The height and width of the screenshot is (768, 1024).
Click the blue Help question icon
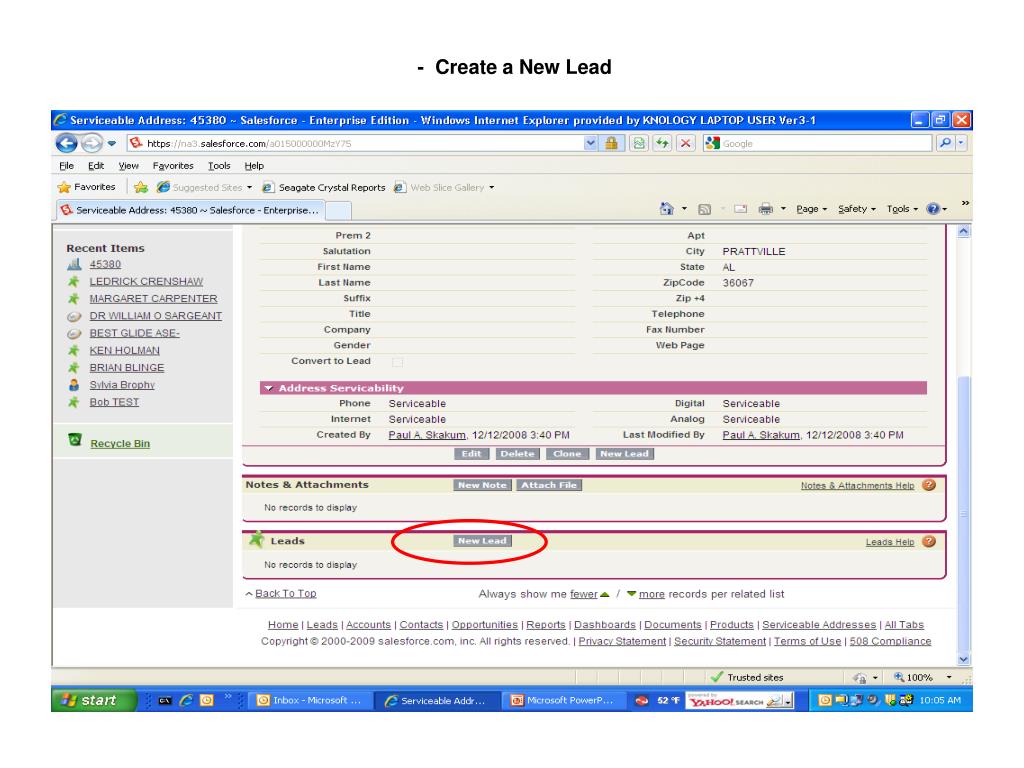pos(933,209)
